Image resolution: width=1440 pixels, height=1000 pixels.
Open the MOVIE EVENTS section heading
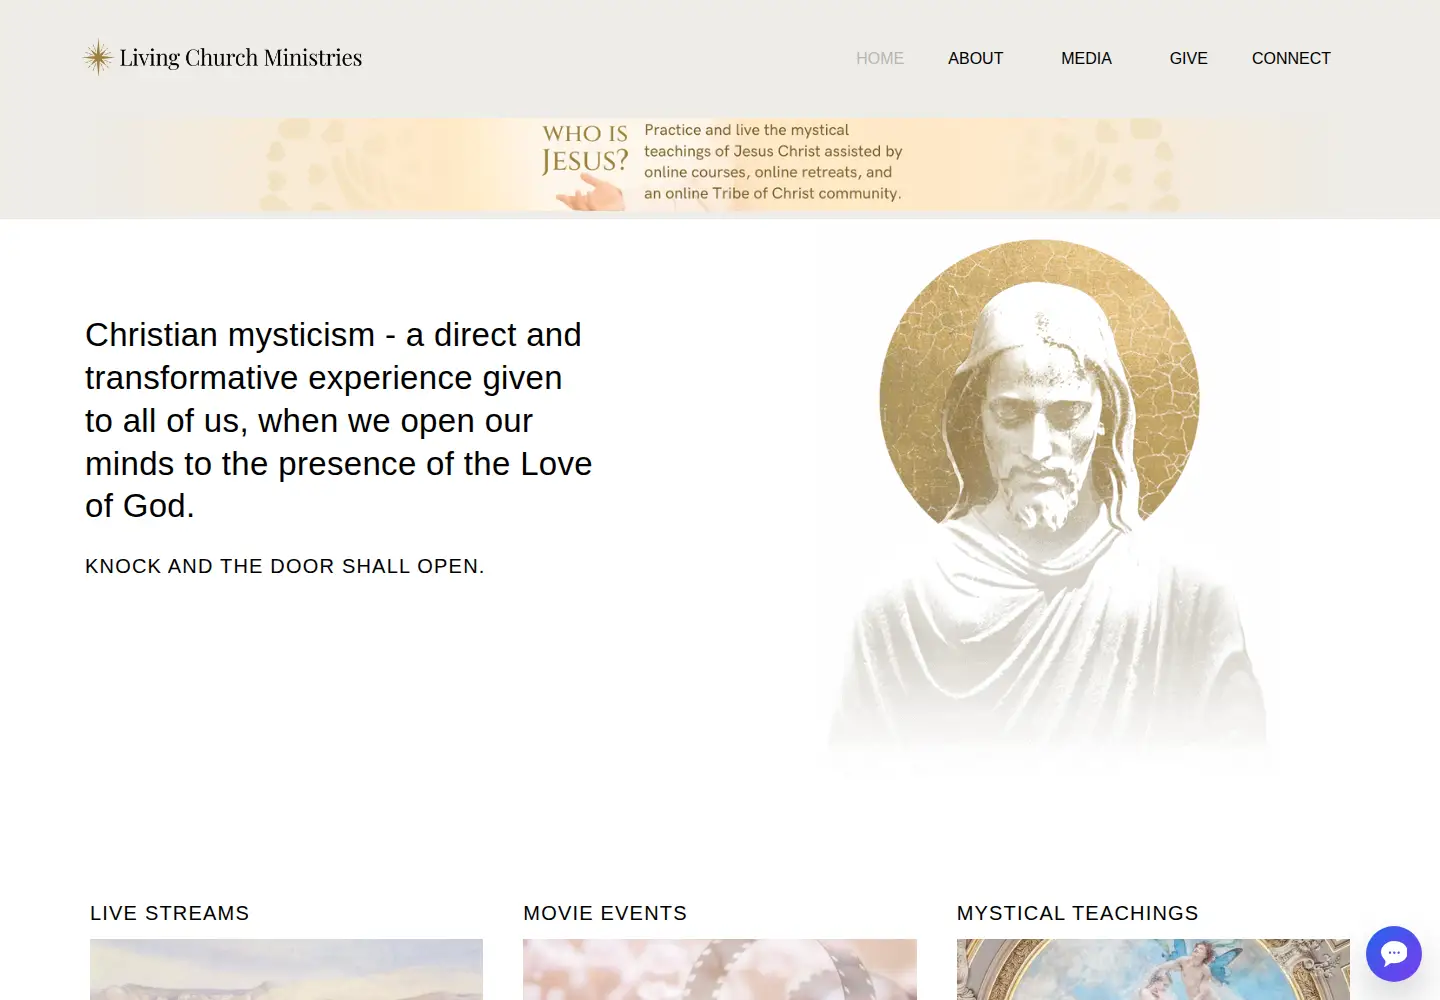coord(605,913)
